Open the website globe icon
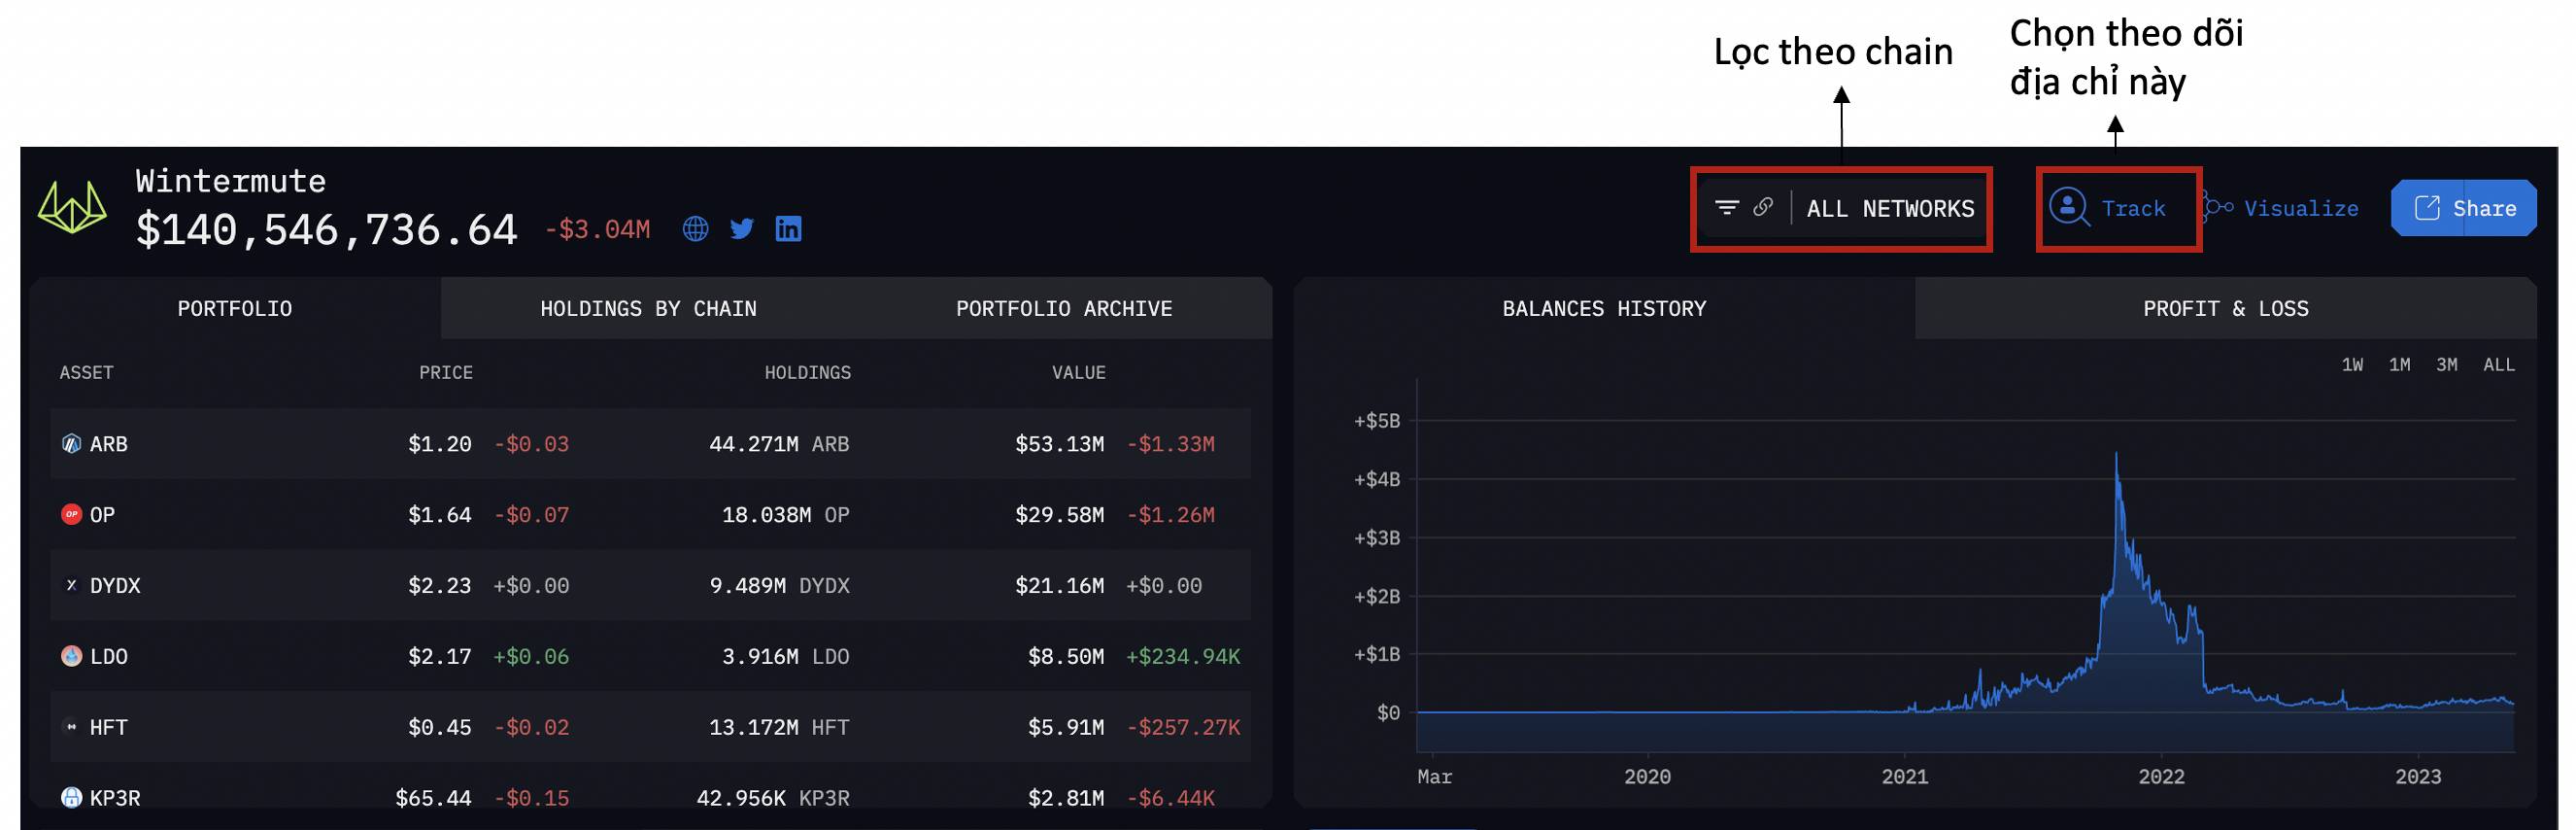2576x830 pixels. [x=695, y=229]
